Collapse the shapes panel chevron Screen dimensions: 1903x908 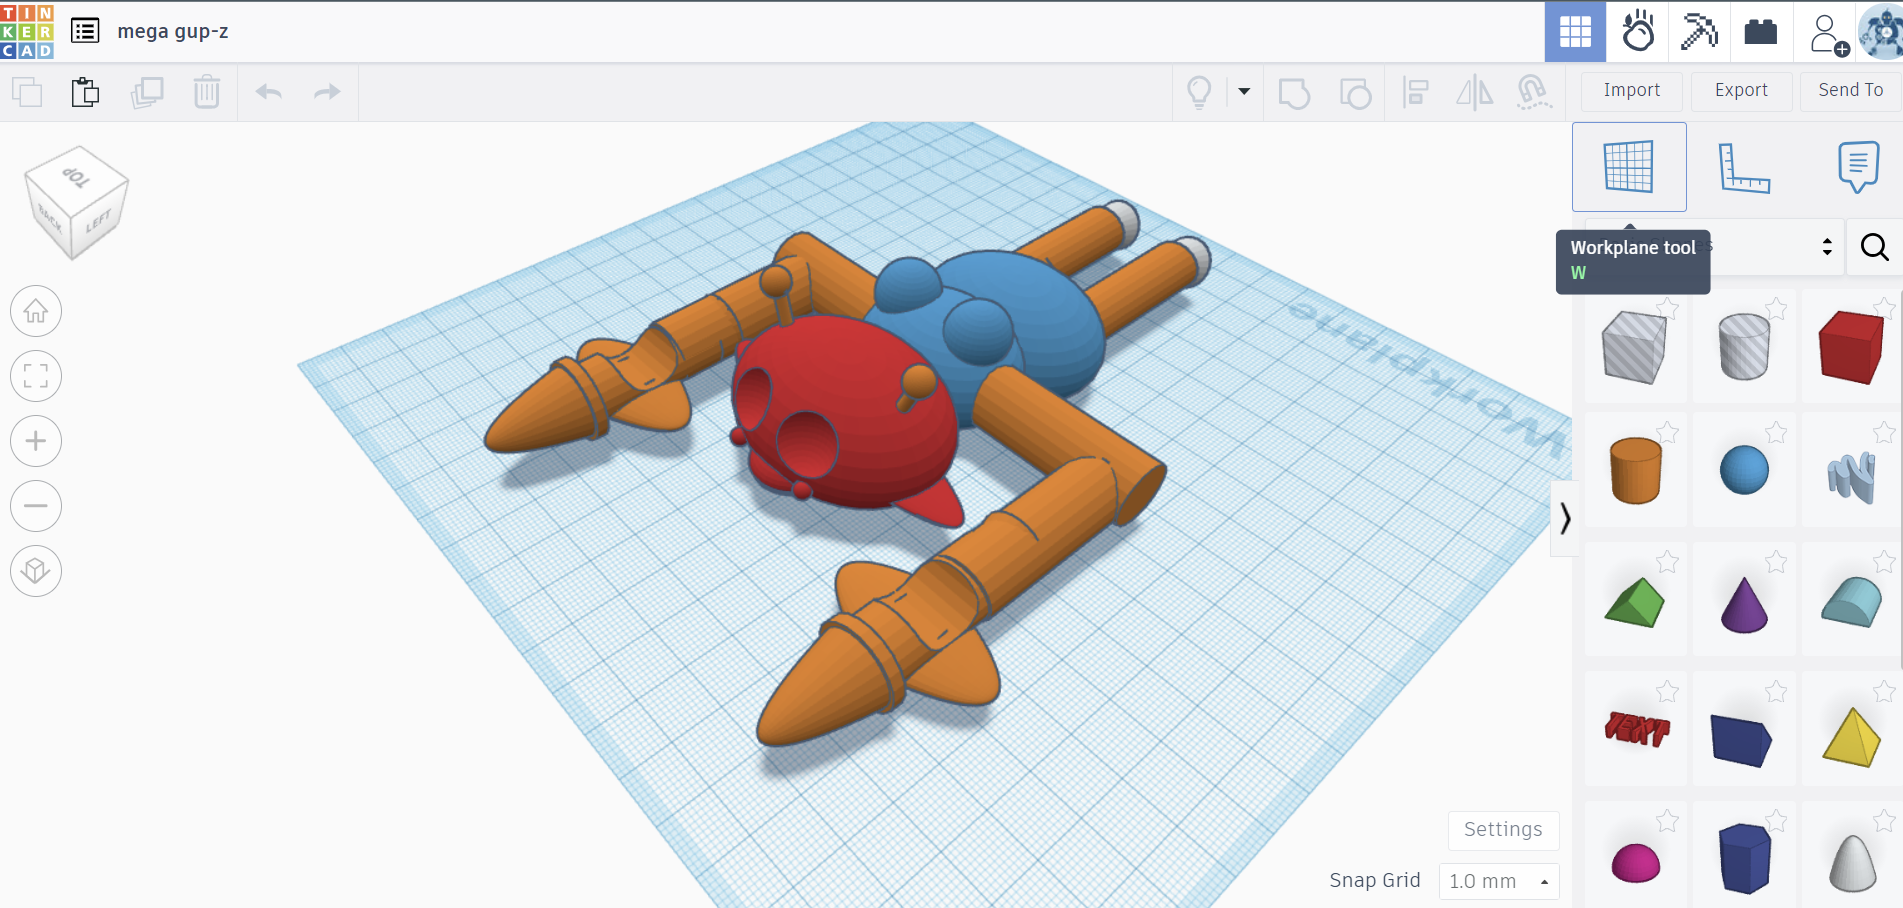coord(1565,518)
